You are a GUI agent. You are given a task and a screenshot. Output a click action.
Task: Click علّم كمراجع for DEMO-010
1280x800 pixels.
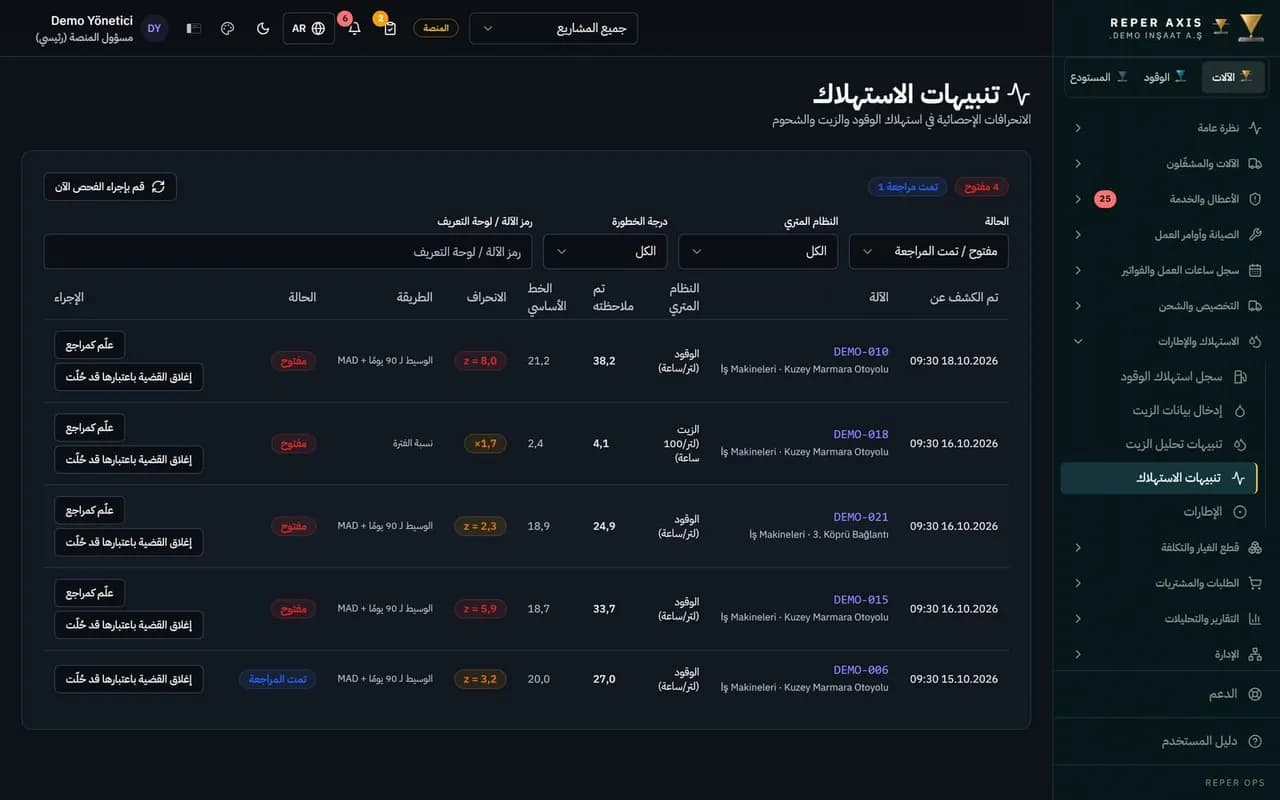pyautogui.click(x=90, y=345)
